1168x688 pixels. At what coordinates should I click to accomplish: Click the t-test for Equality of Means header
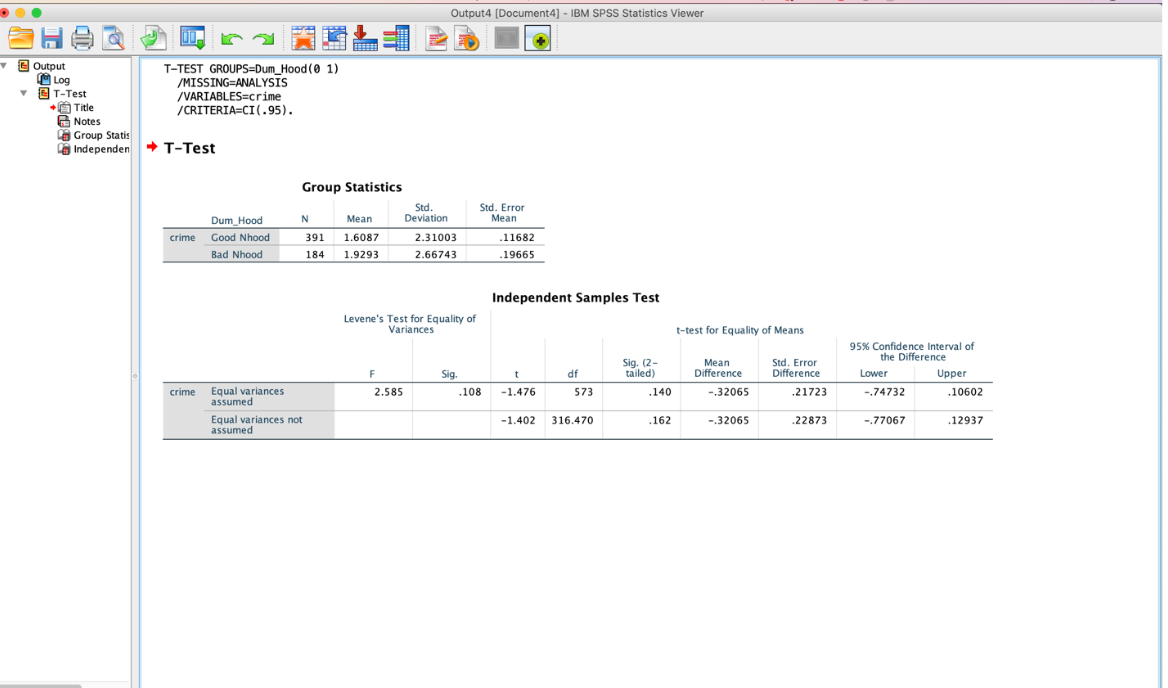click(x=740, y=330)
